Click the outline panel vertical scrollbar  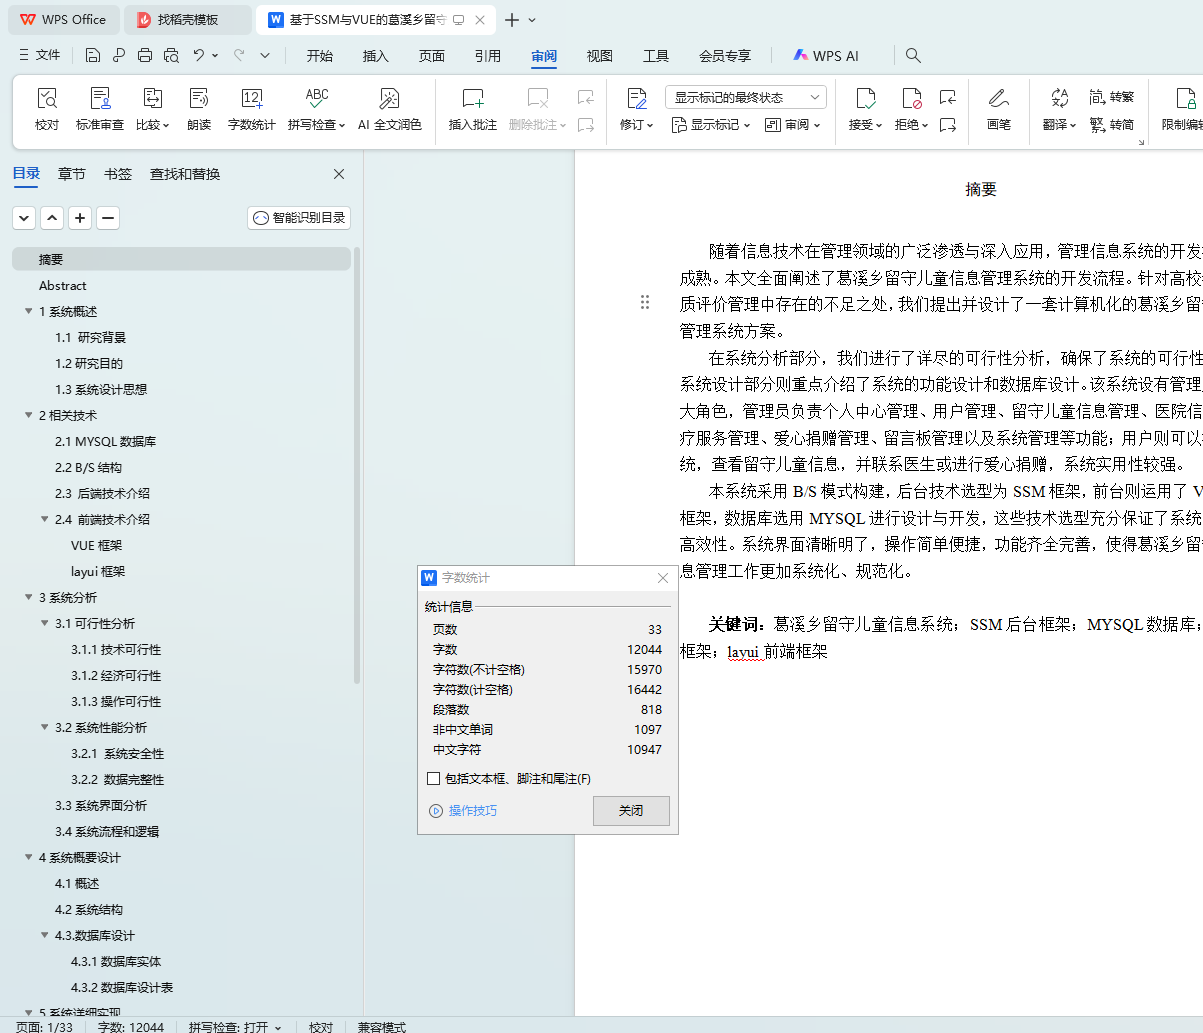pos(358,465)
